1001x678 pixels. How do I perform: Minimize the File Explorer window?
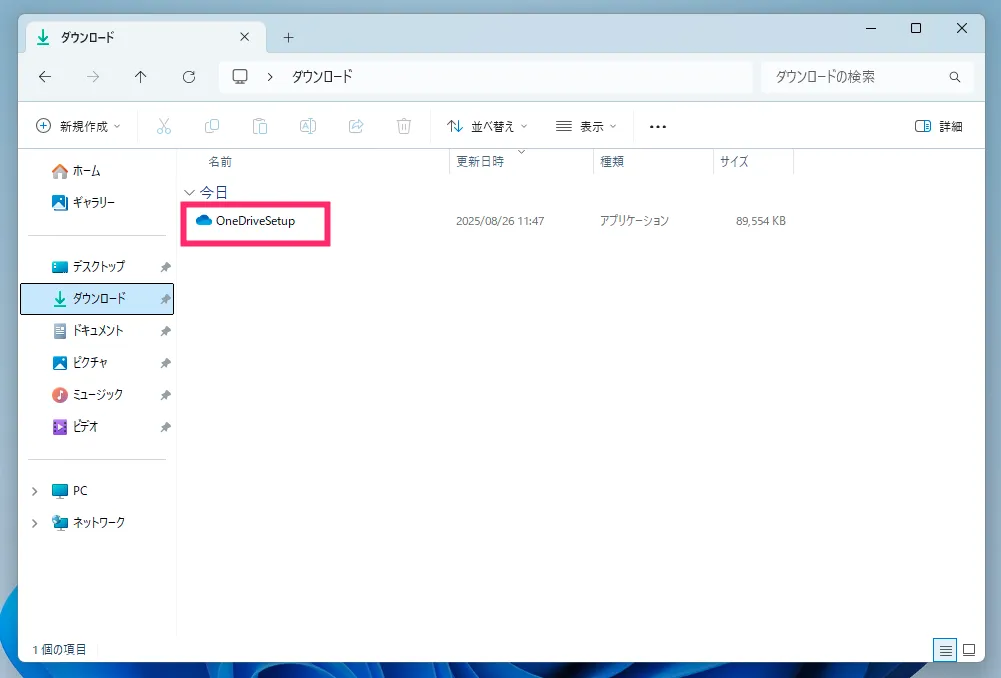(x=871, y=28)
